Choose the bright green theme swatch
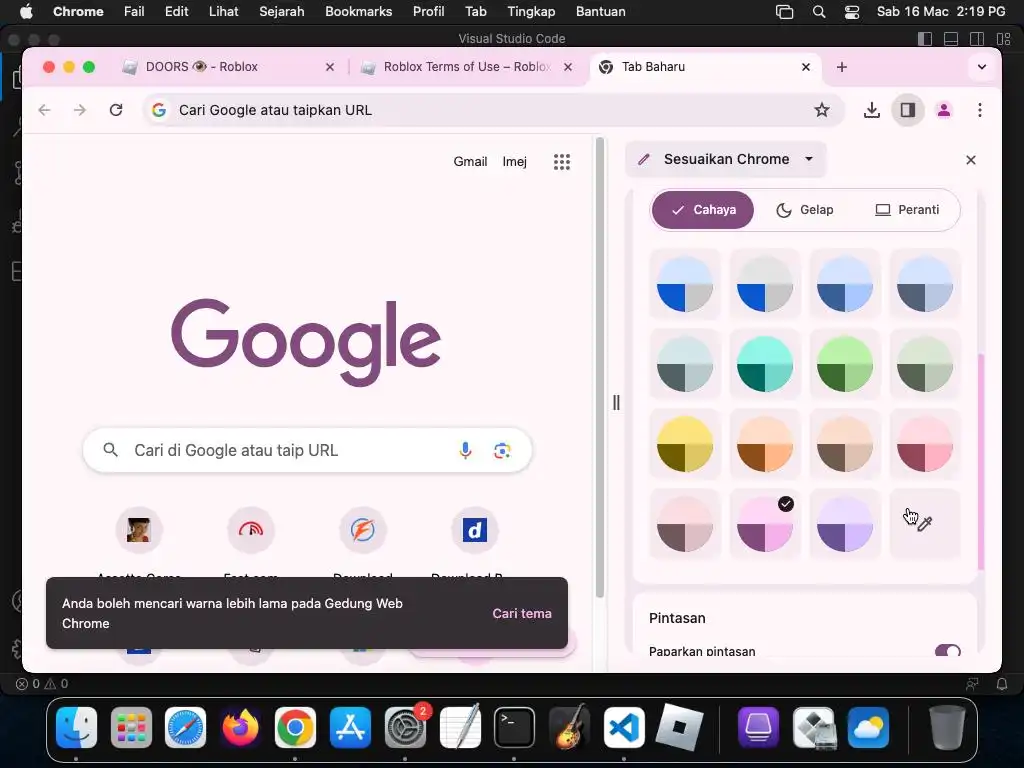This screenshot has height=768, width=1024. coord(844,364)
